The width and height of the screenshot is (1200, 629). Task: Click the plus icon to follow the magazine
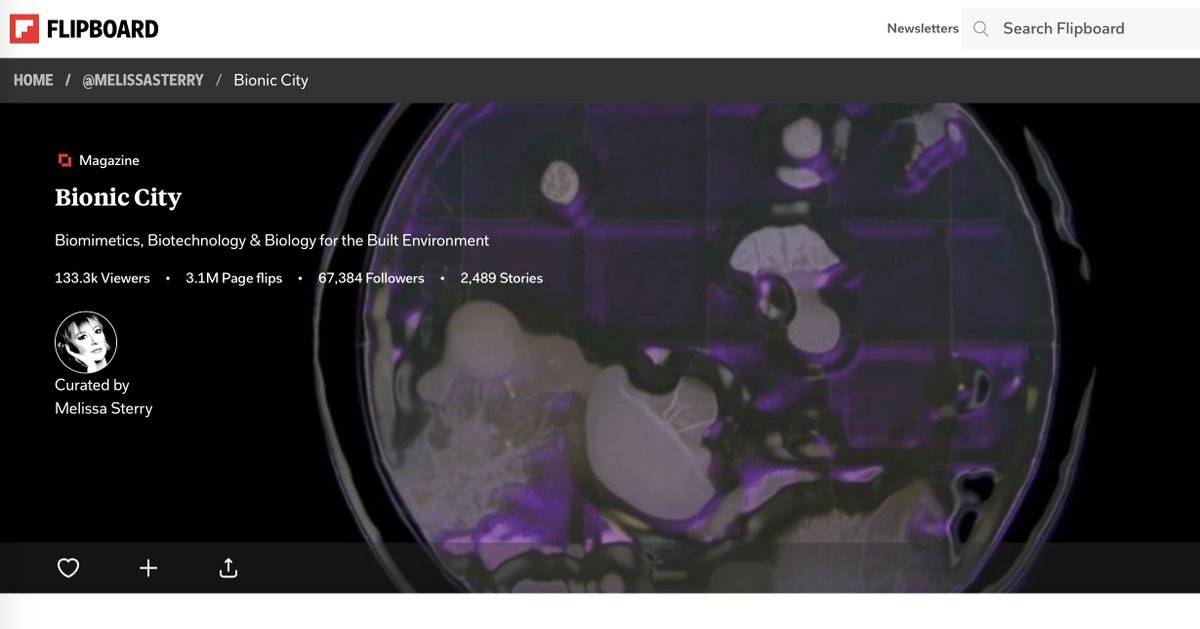pos(147,568)
